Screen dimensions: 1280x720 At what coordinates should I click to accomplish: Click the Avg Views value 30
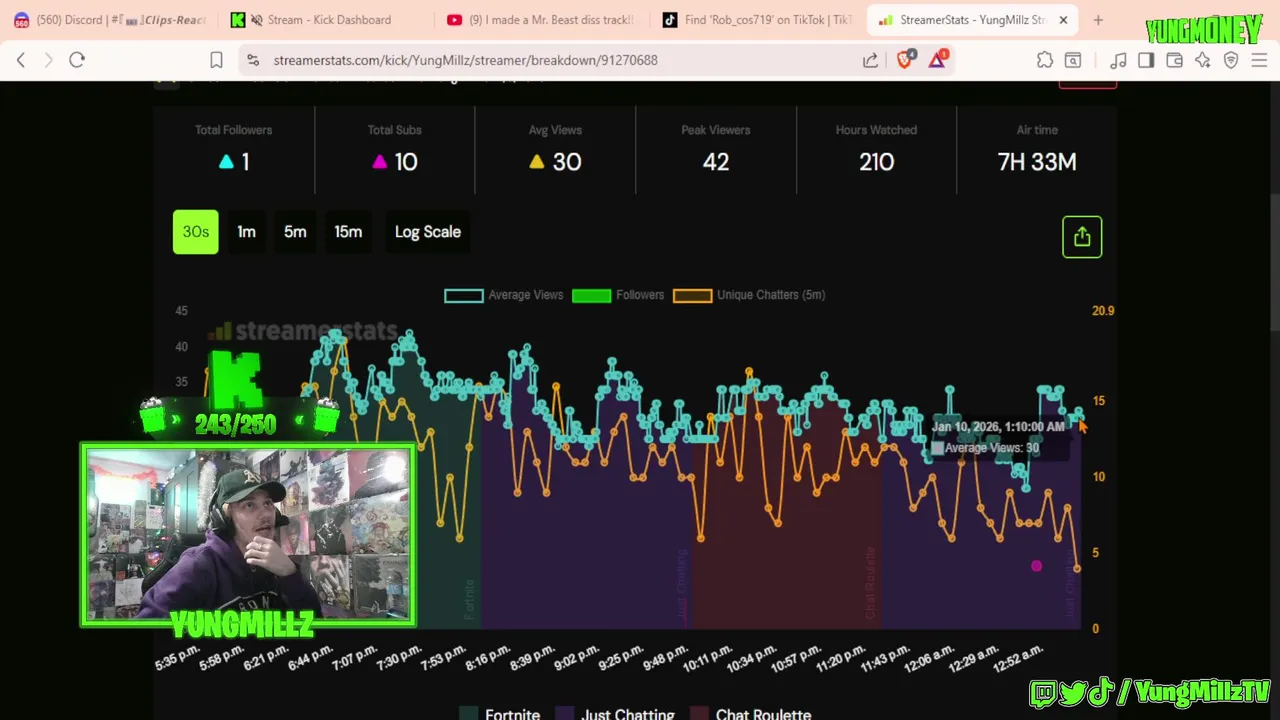point(566,162)
